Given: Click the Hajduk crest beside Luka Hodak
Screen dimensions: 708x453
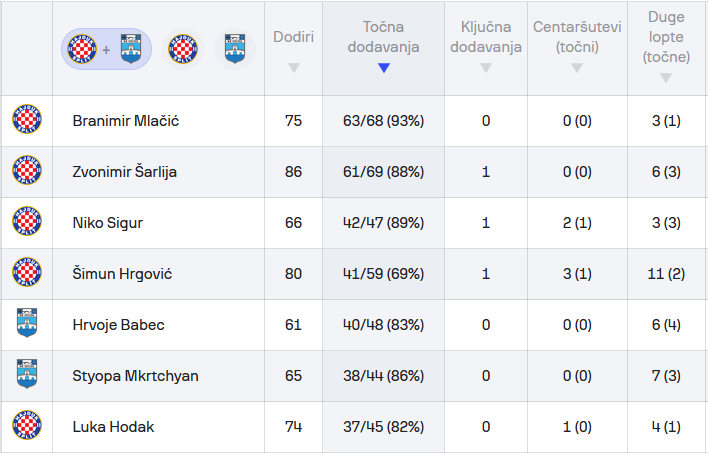Looking at the screenshot, I should 26,427.
